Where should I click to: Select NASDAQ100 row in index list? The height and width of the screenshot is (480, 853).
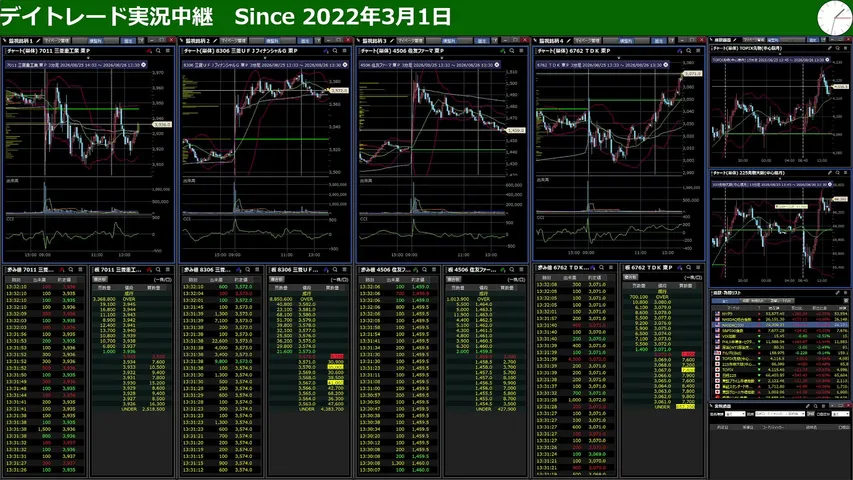pos(780,325)
